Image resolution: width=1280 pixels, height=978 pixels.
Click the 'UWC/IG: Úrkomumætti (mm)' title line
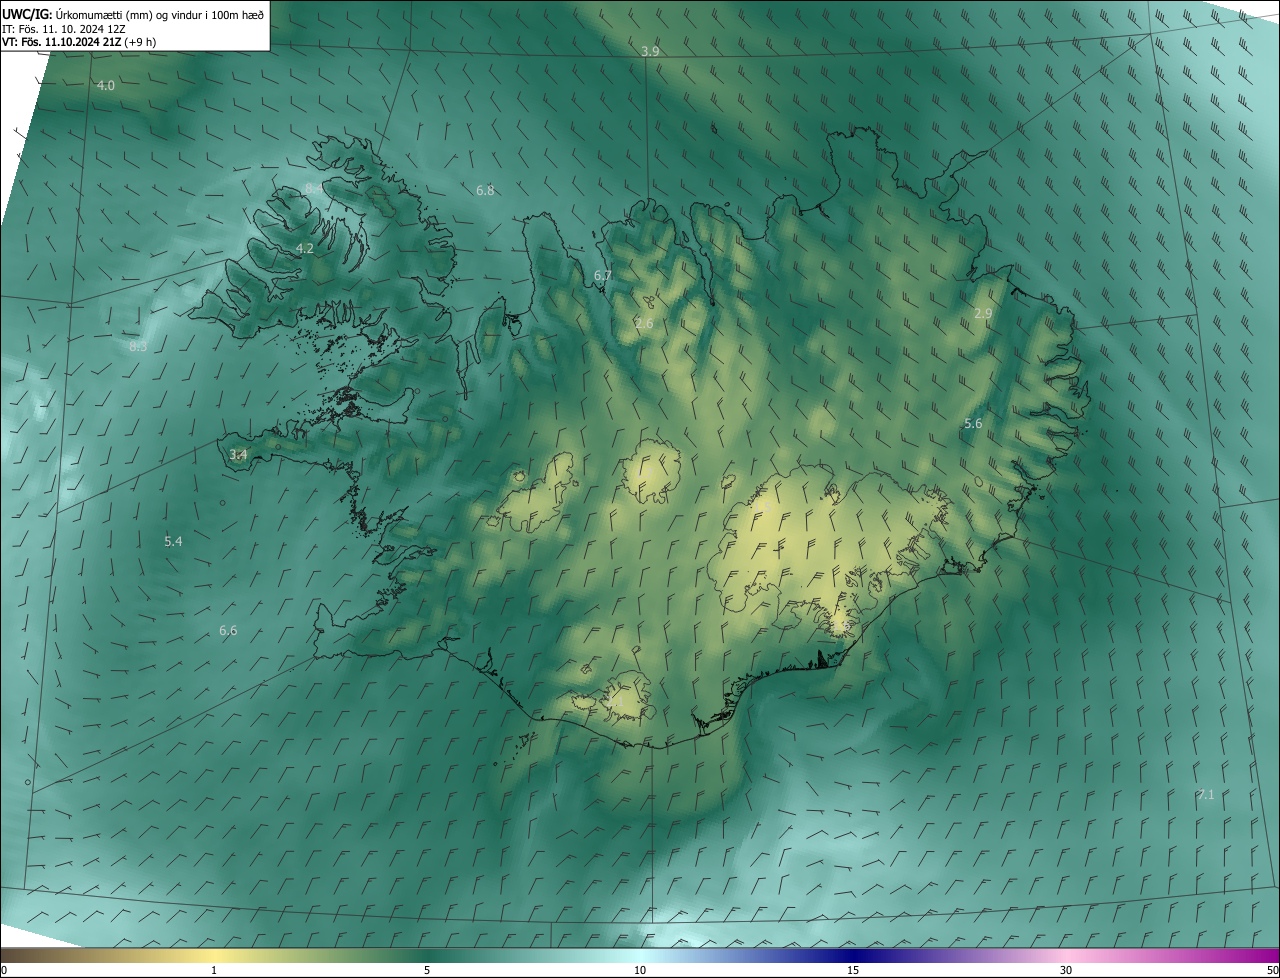tap(133, 13)
